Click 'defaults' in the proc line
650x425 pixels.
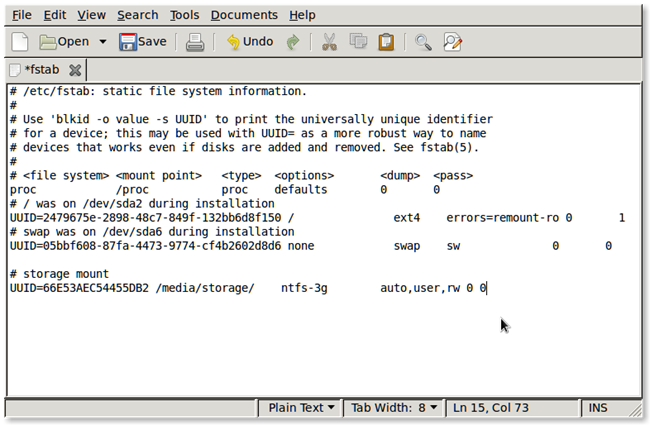301,189
